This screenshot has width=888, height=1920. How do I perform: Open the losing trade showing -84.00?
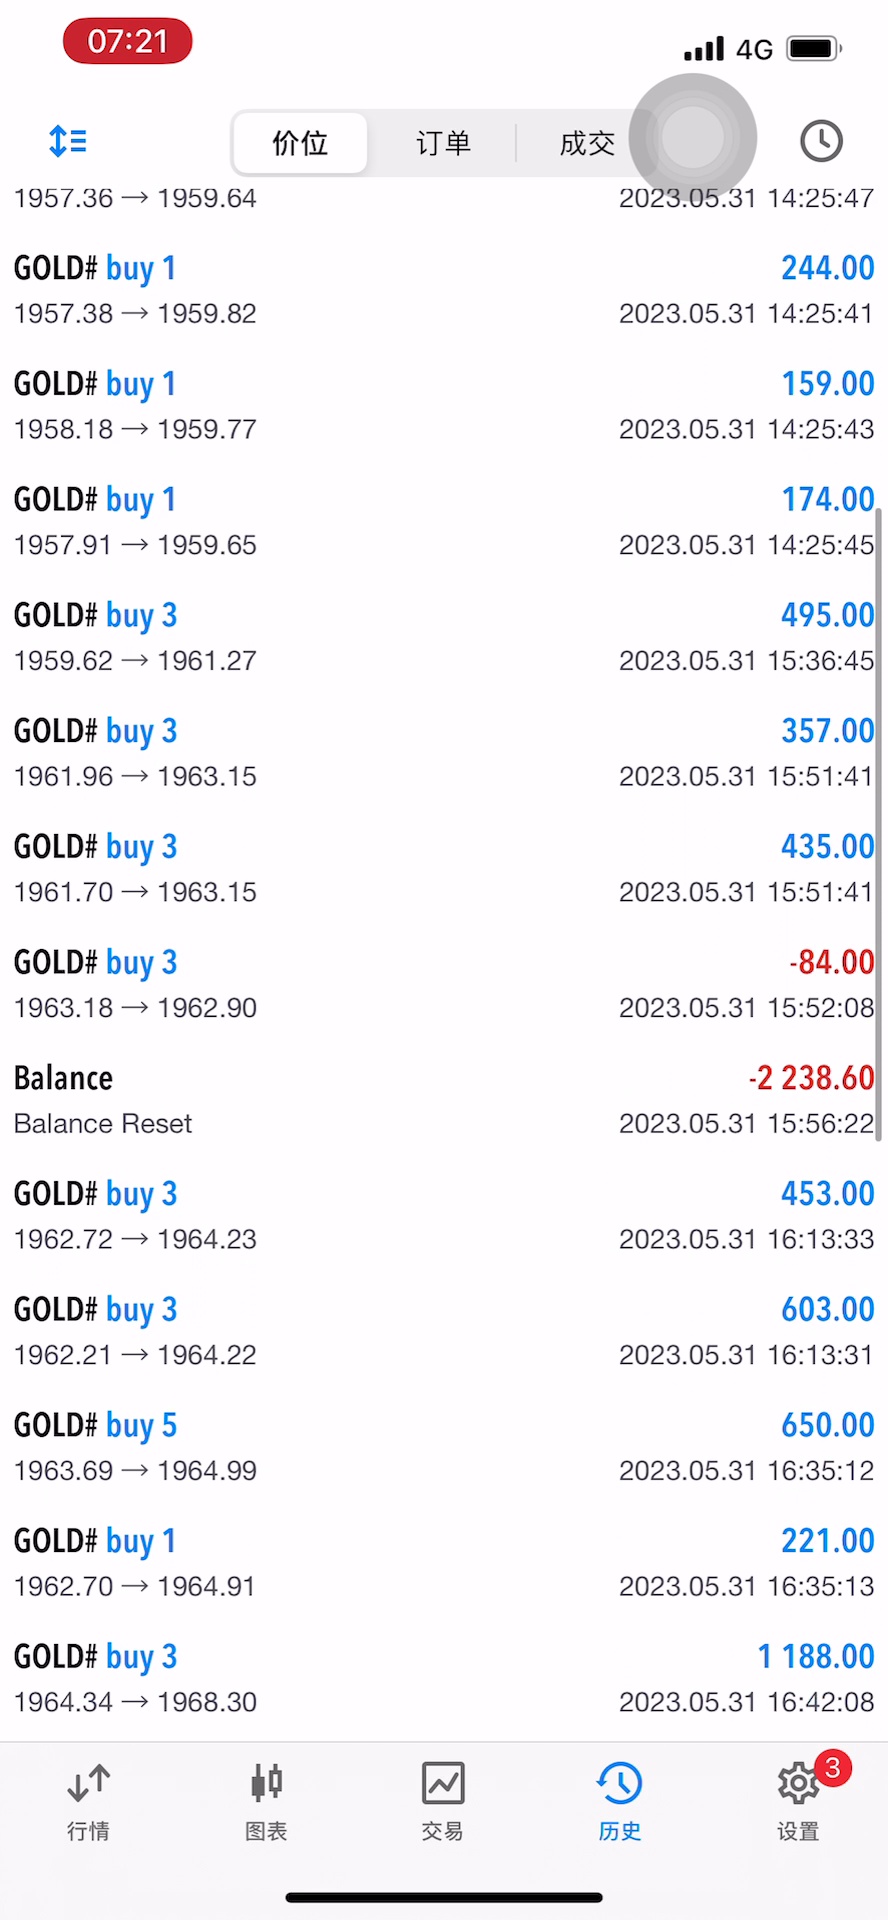tap(443, 984)
